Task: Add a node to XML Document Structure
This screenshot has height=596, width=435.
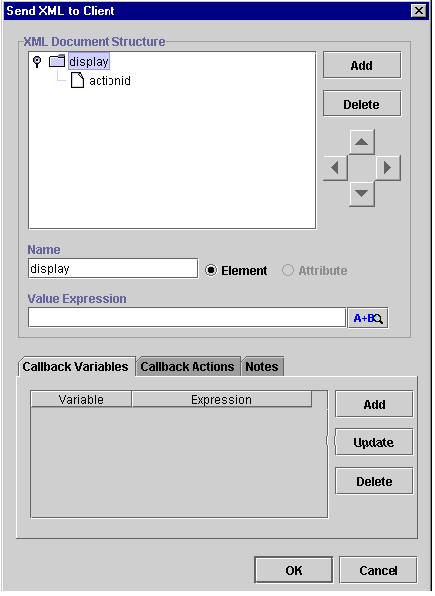Action: coord(362,65)
